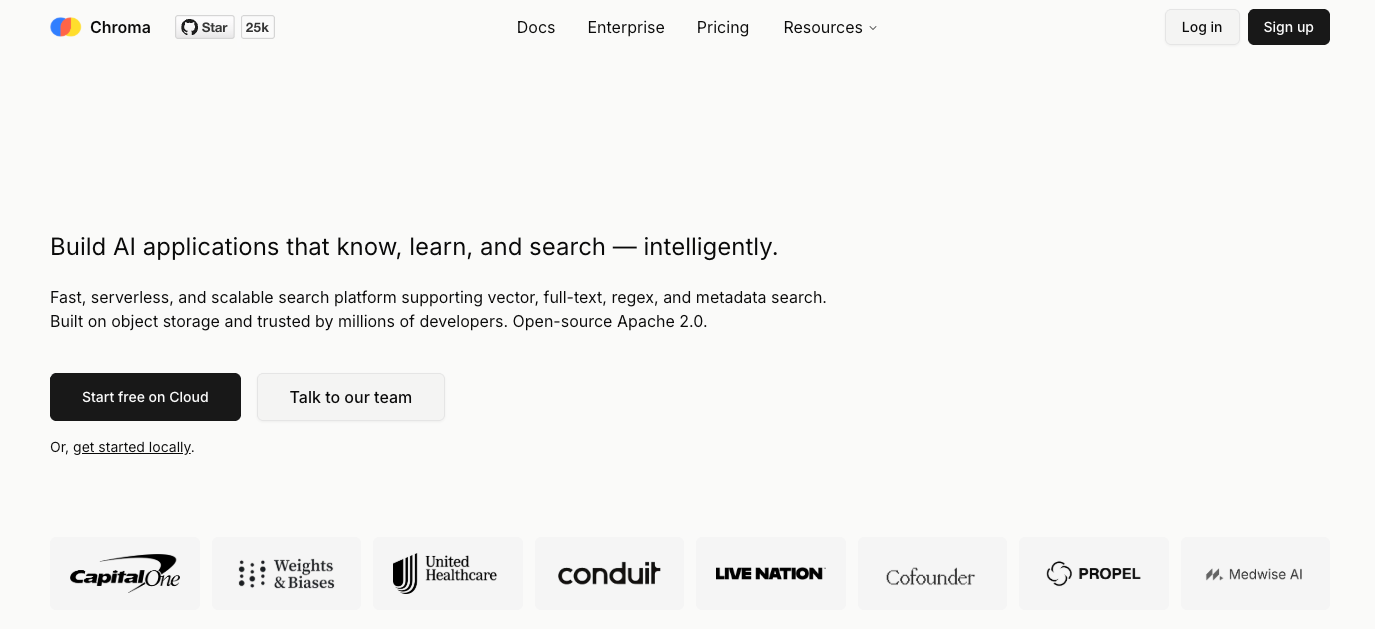
Task: Follow the get started locally link
Action: coord(132,447)
